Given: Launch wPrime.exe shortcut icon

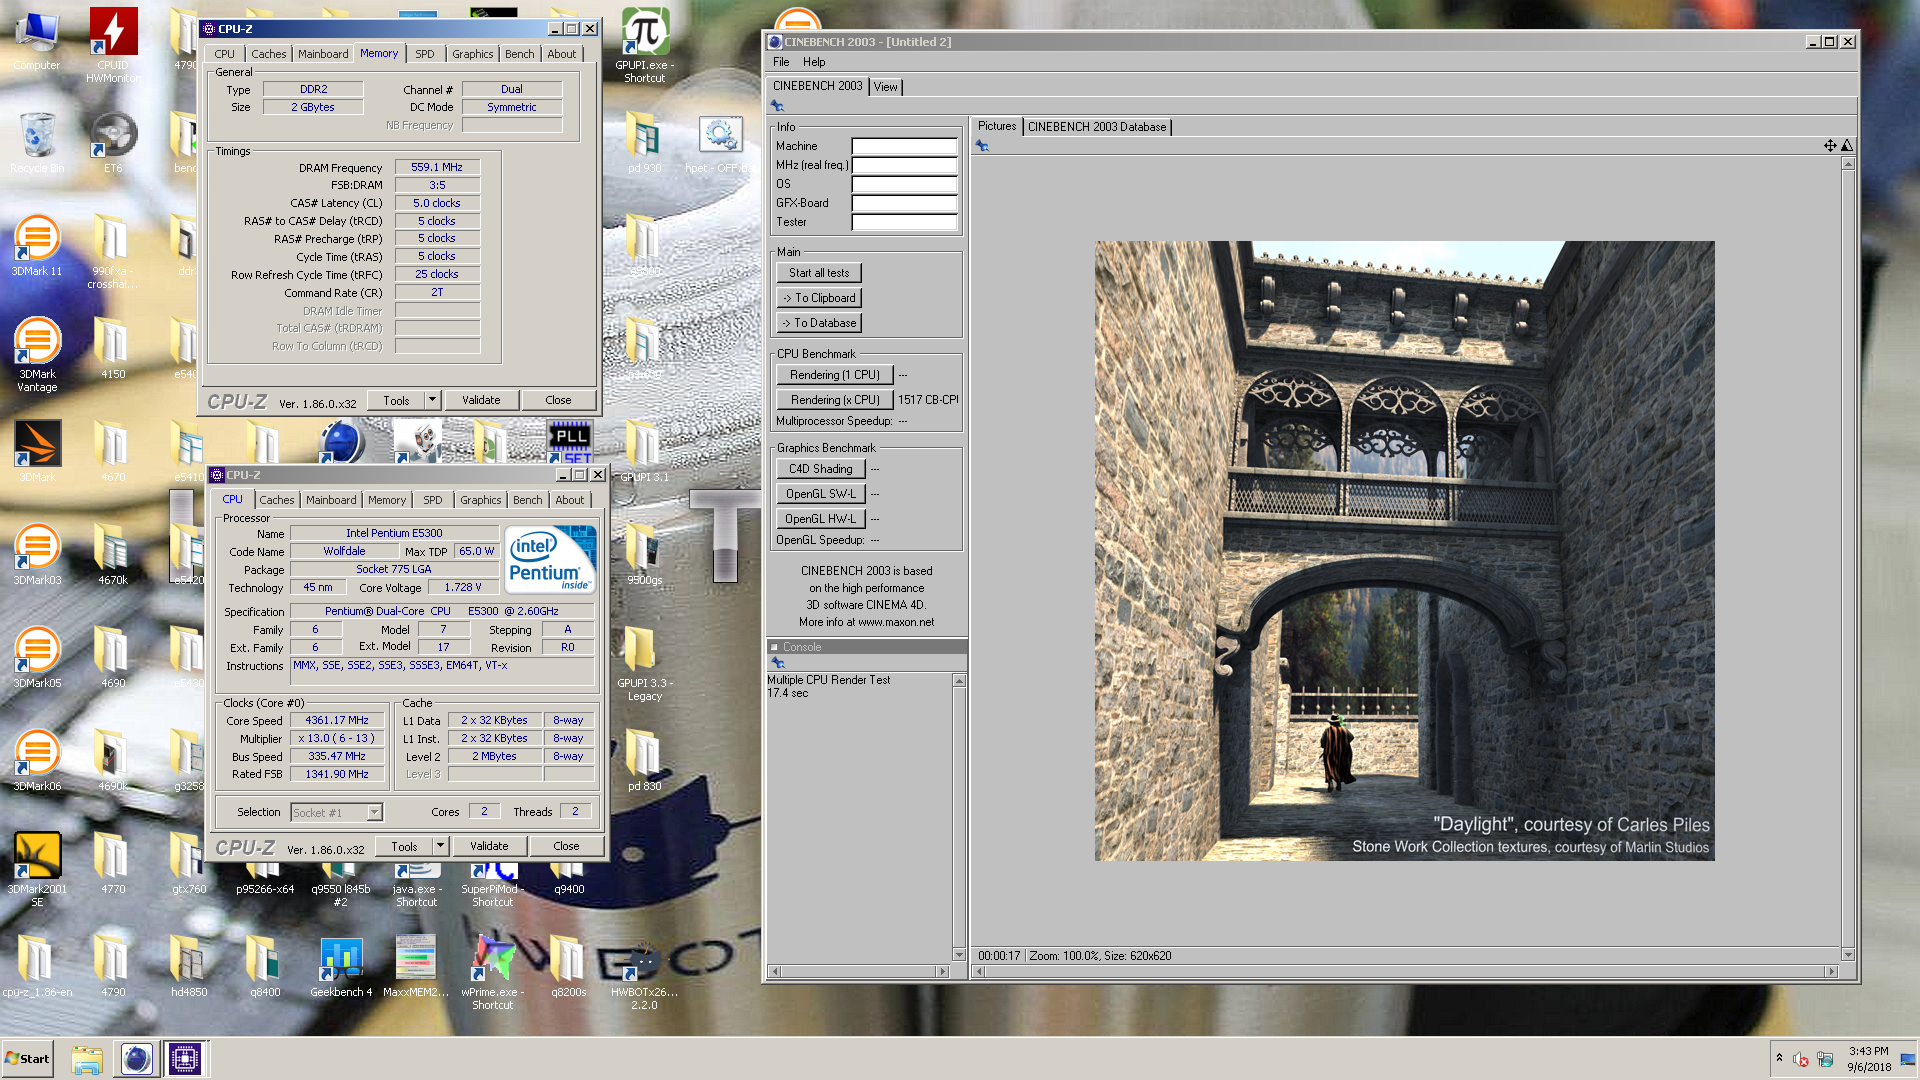Looking at the screenshot, I should 493,973.
